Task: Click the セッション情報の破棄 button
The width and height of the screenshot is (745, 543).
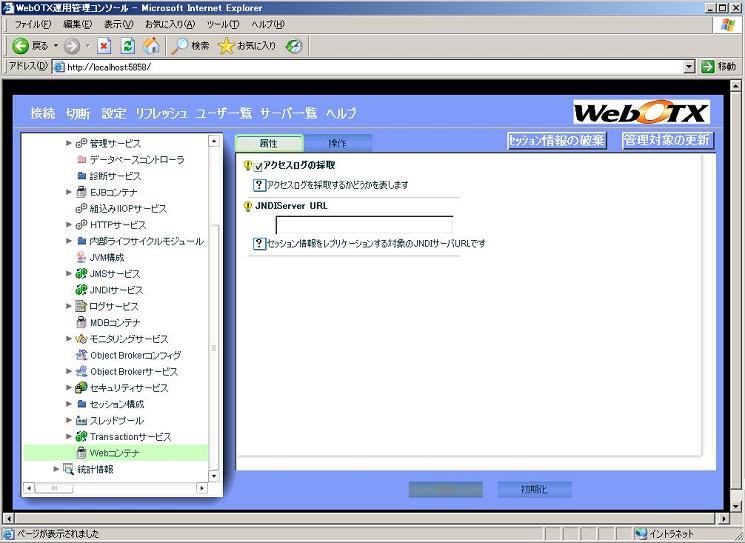Action: [557, 141]
